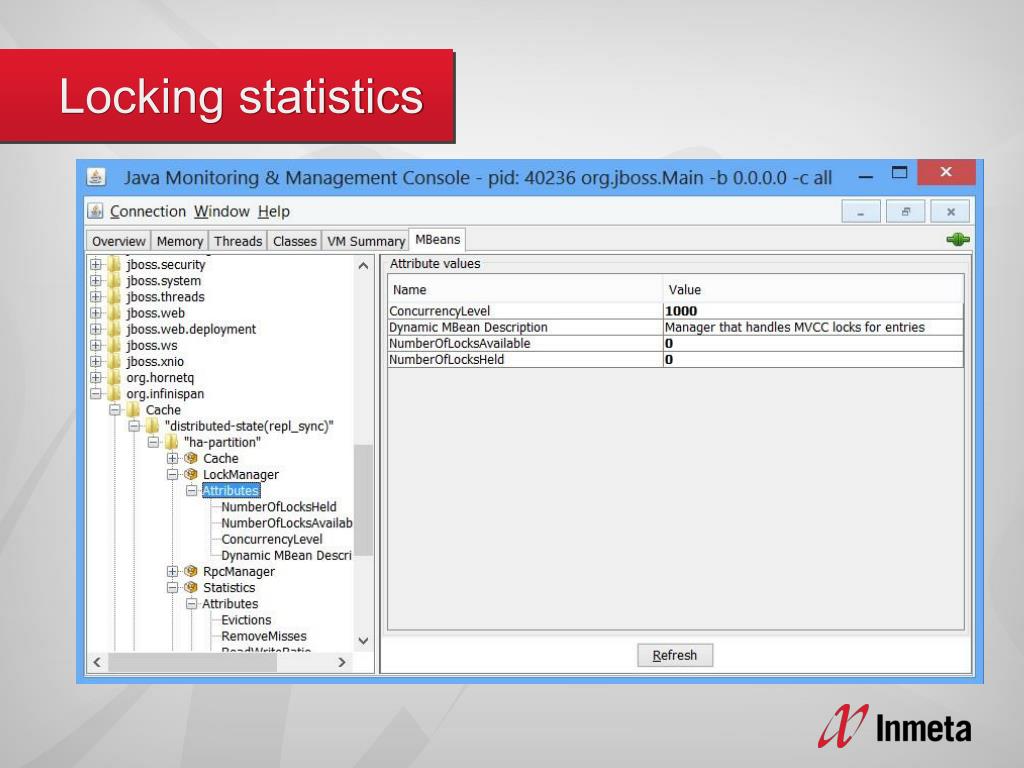Select Attributes node under Statistics
1024x768 pixels.
pyautogui.click(x=230, y=604)
